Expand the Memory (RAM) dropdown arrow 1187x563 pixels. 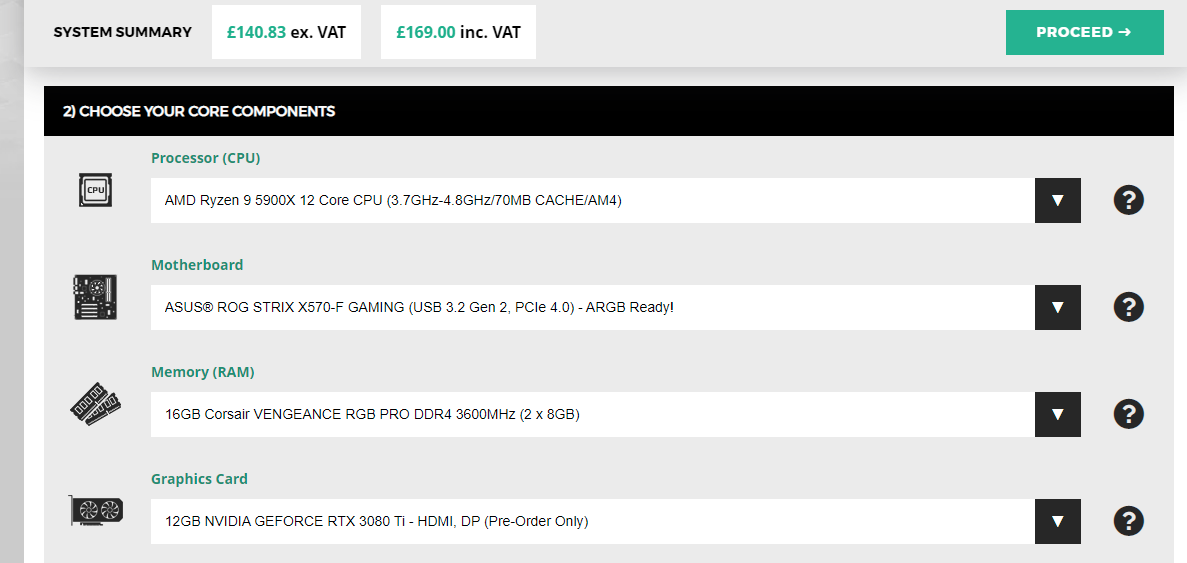1058,414
